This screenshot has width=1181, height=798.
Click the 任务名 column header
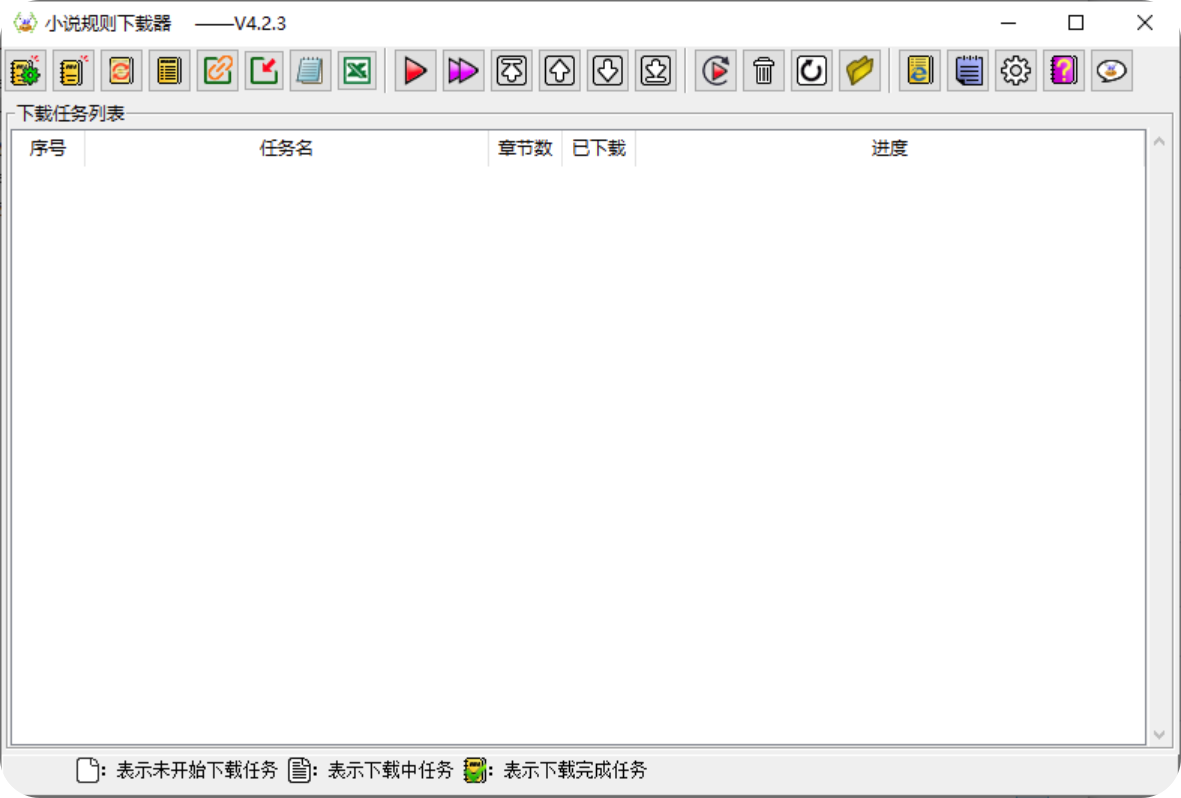point(286,148)
